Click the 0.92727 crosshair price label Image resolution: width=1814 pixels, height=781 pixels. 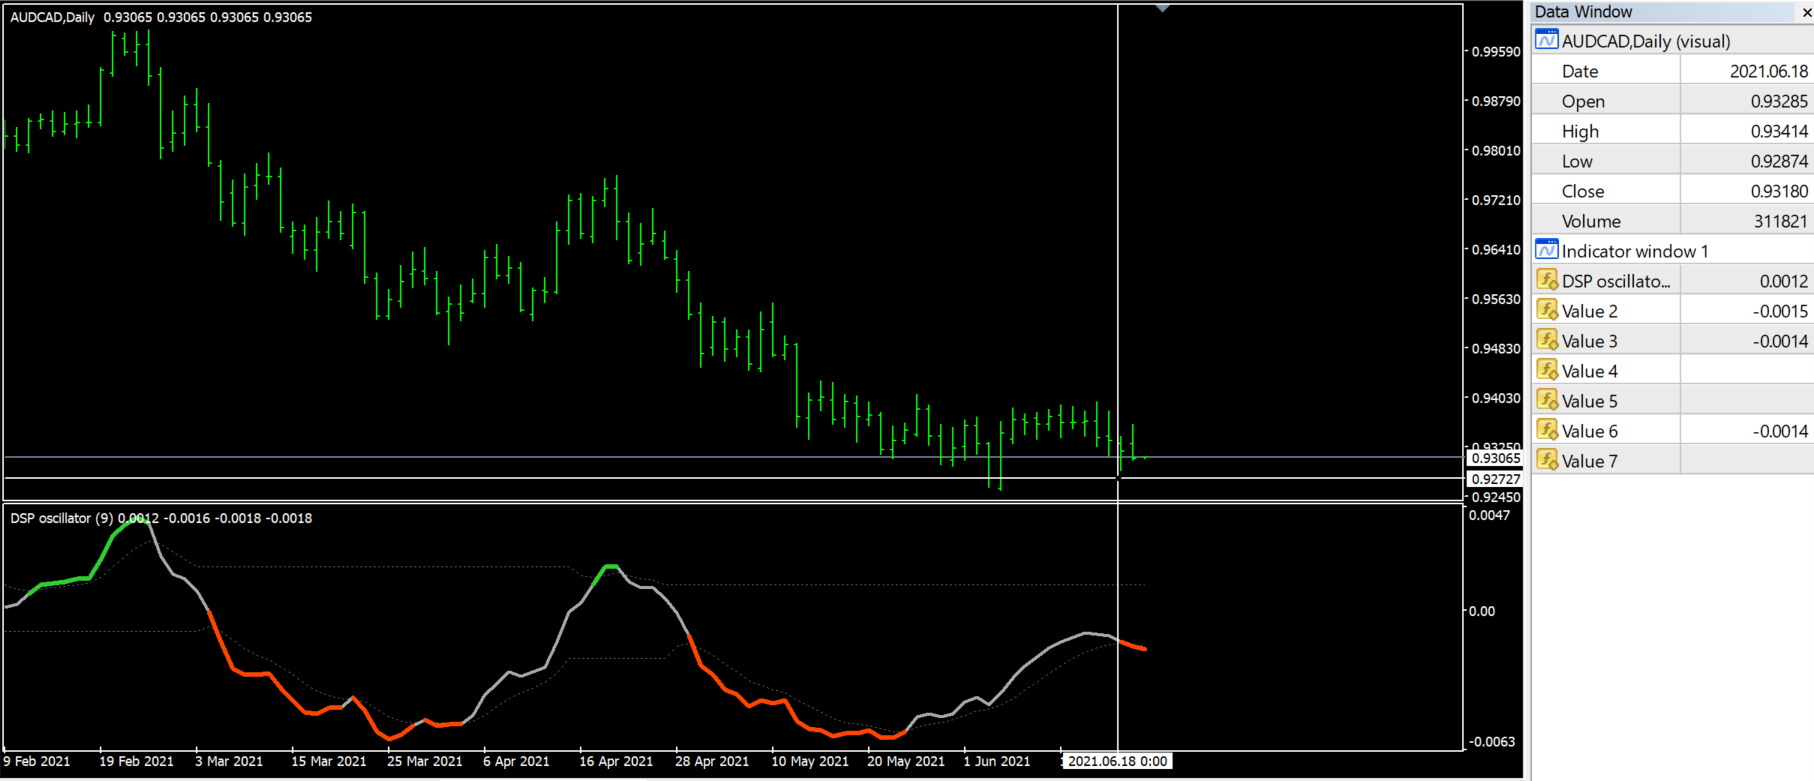click(x=1496, y=479)
